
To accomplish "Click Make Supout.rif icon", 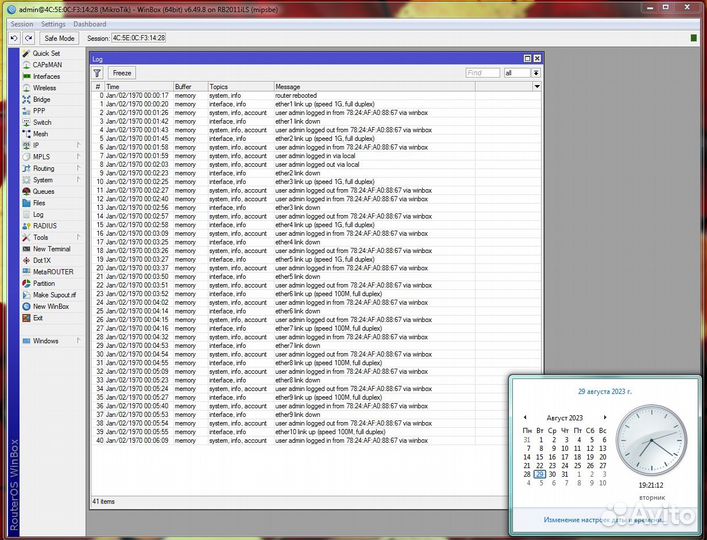I will (27, 295).
